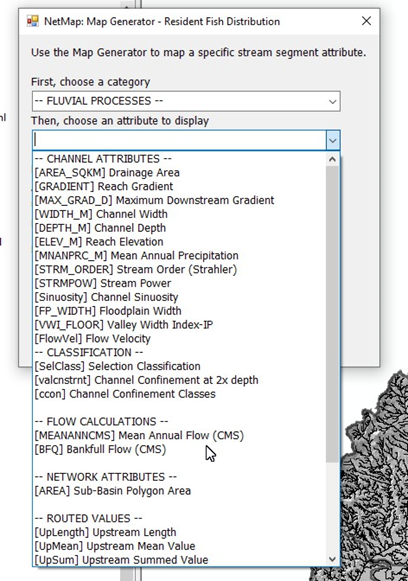
Task: Click the dropdown list scroll up arrow
Action: point(332,160)
